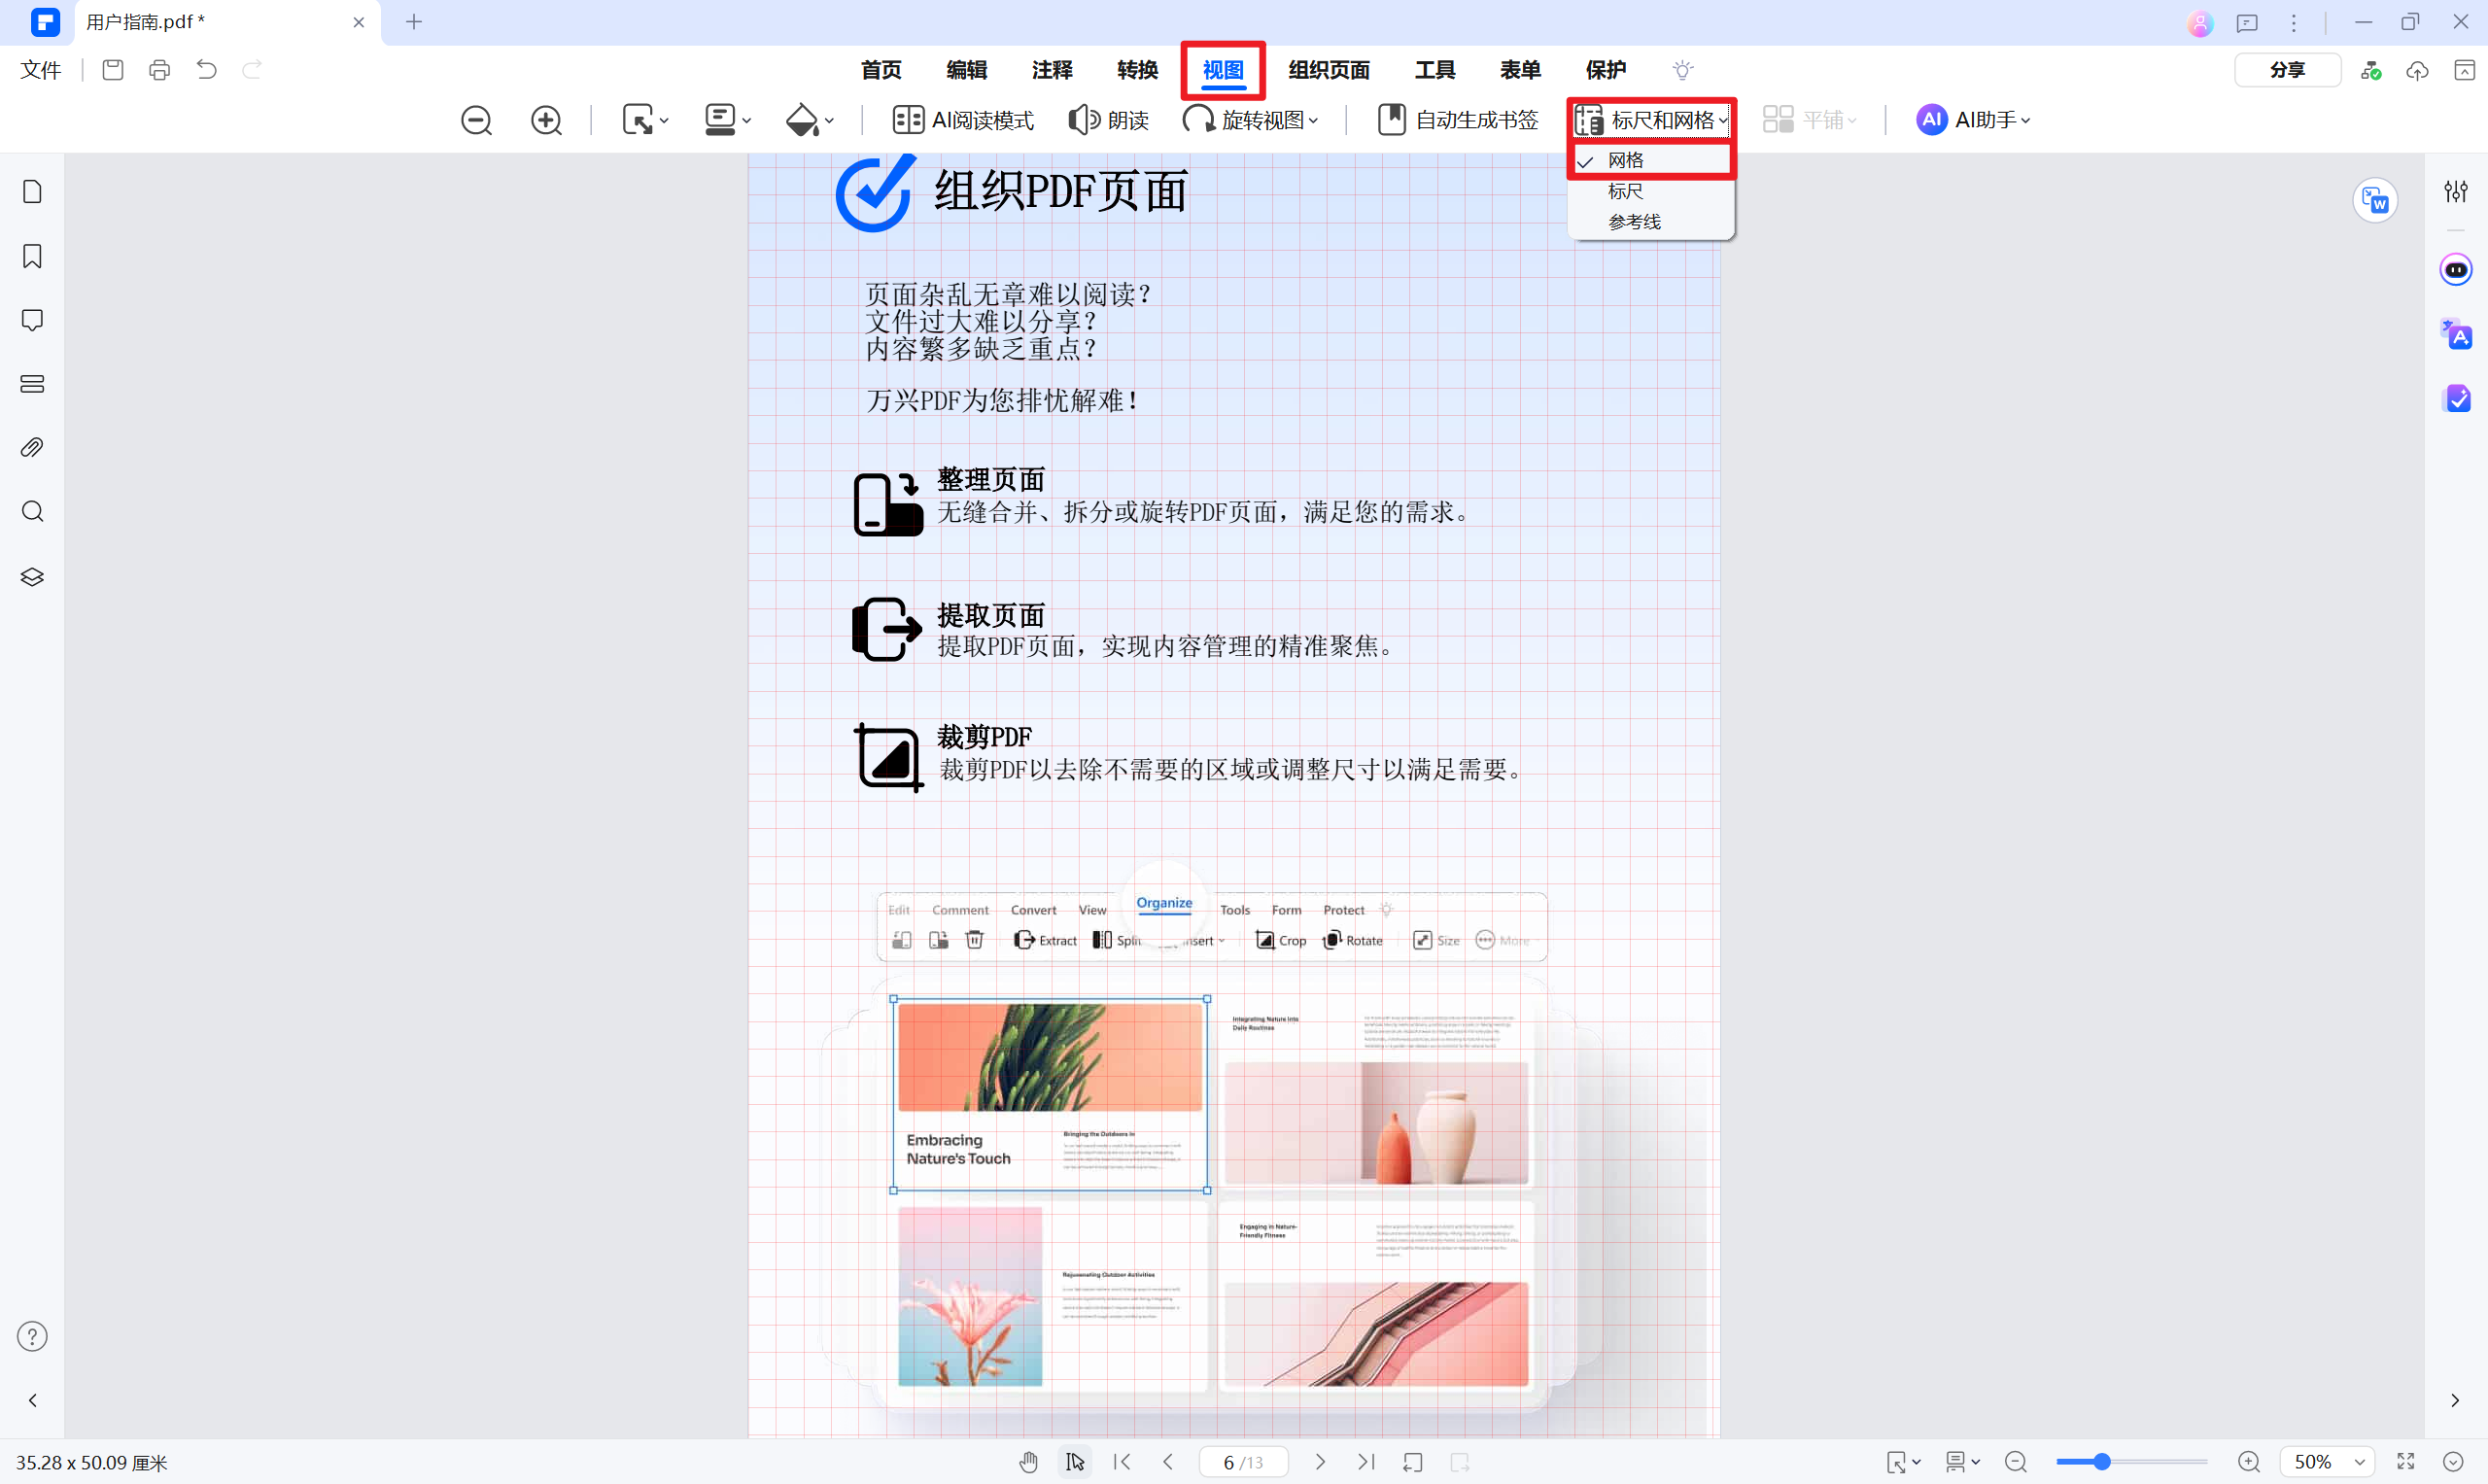Open the annotations panel in the left sidebar
The width and height of the screenshot is (2488, 1484).
tap(32, 319)
